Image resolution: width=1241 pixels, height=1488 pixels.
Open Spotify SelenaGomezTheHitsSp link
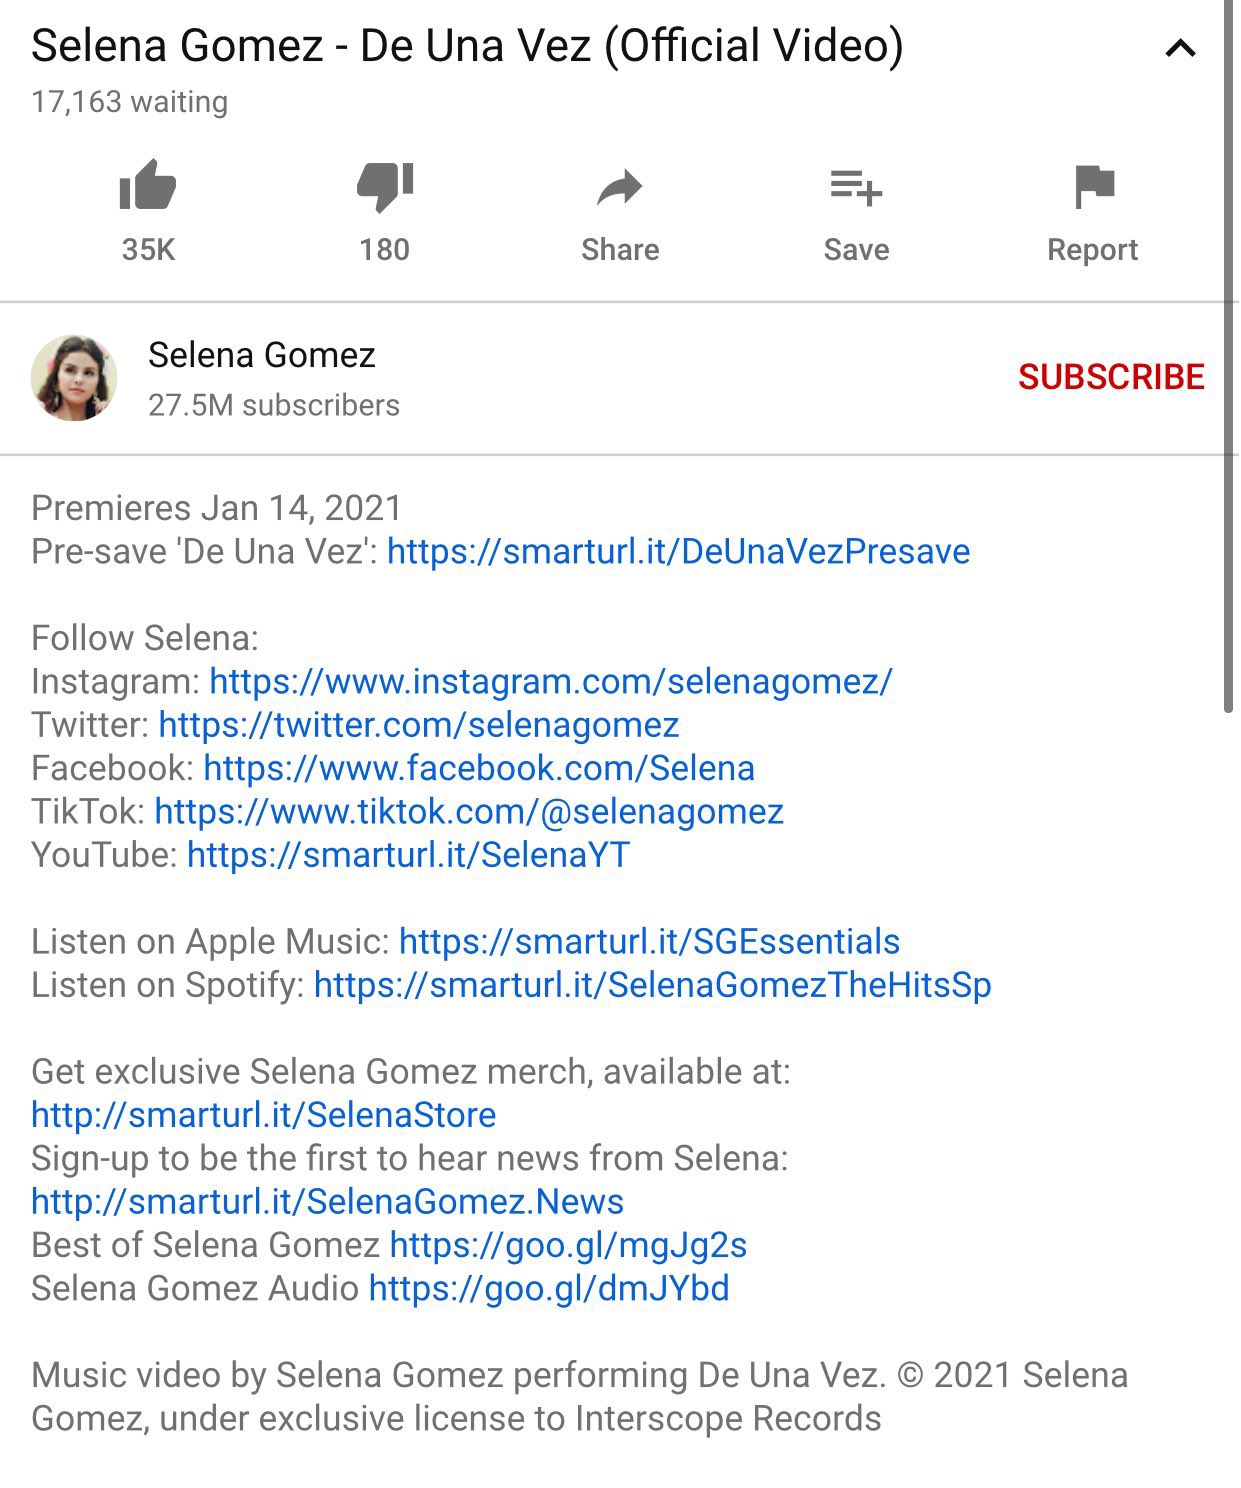click(653, 985)
